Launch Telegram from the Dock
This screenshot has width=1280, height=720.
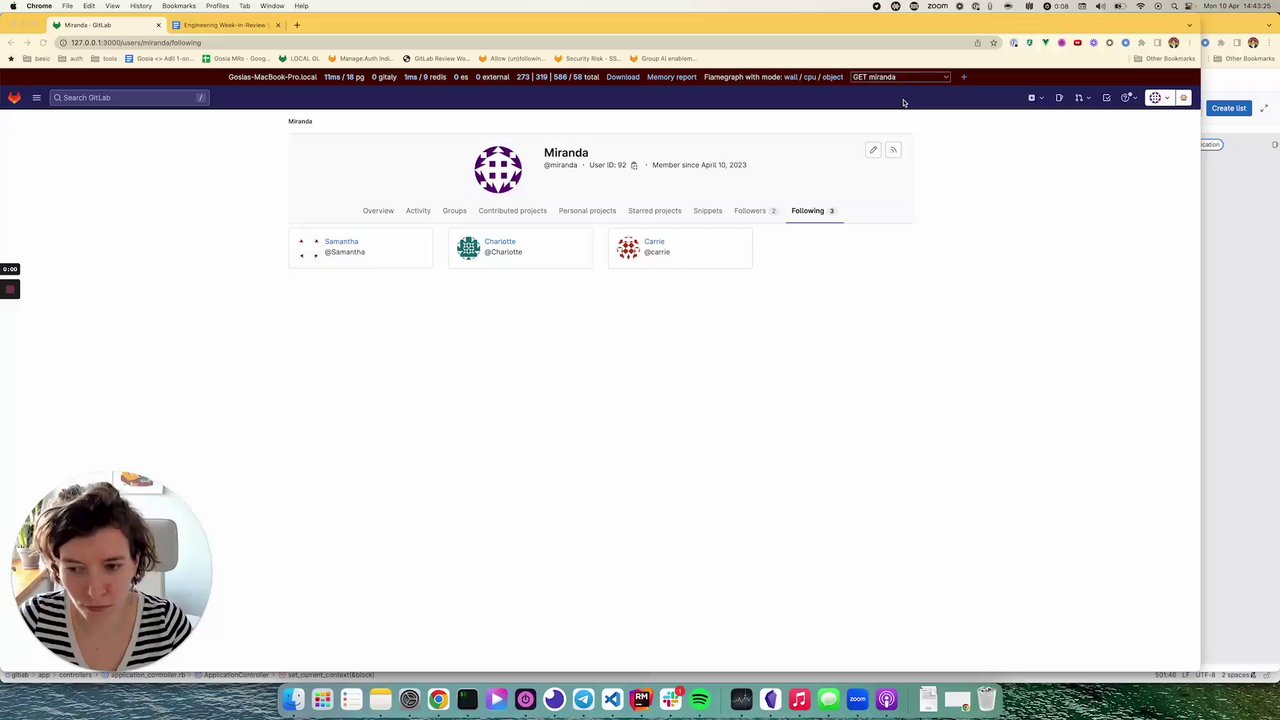pyautogui.click(x=583, y=700)
